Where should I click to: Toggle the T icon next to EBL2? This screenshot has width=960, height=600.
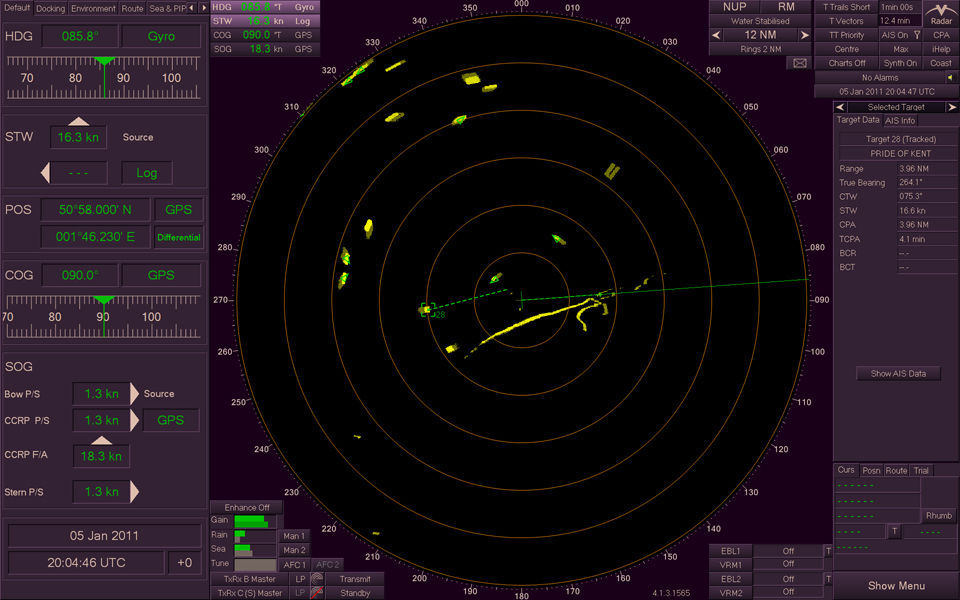[x=827, y=577]
